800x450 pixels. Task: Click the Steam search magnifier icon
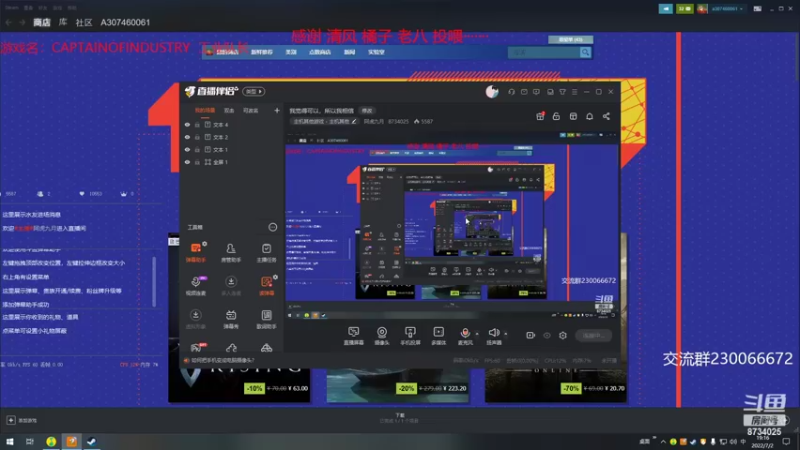pos(585,52)
